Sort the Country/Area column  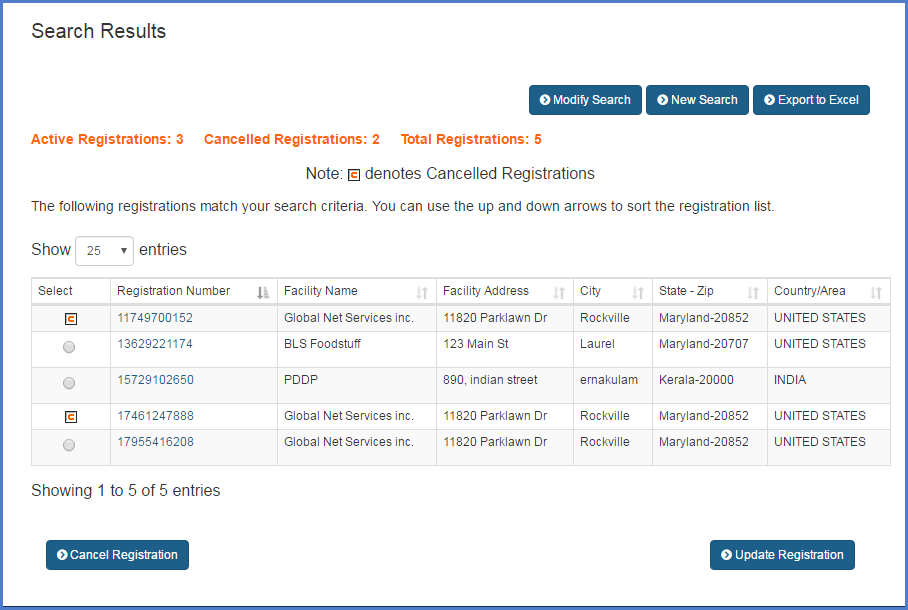876,292
